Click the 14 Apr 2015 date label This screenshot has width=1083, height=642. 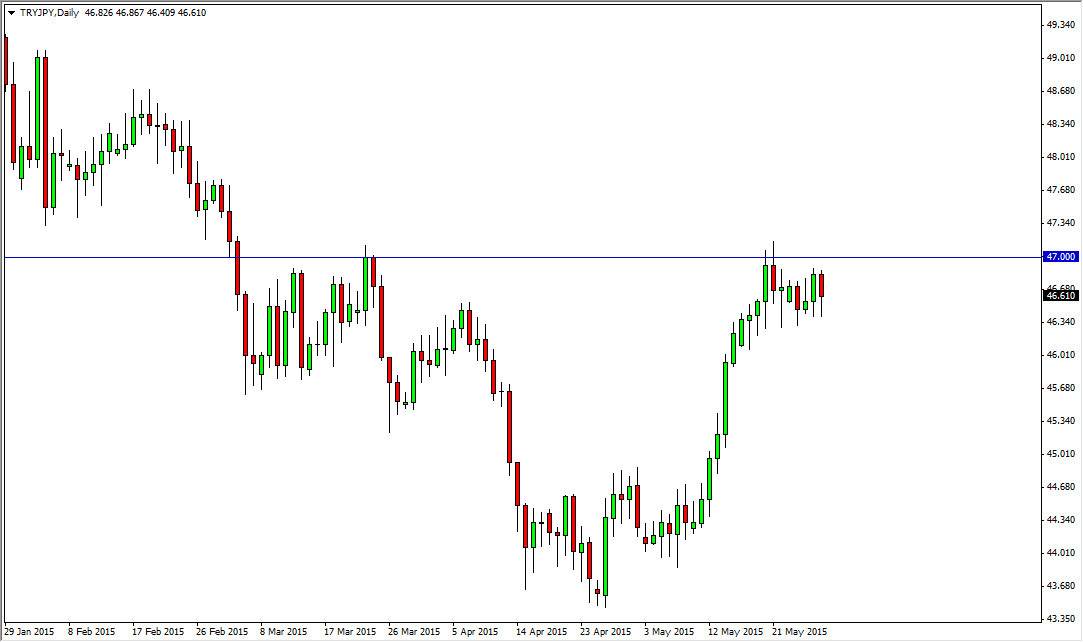pos(542,632)
